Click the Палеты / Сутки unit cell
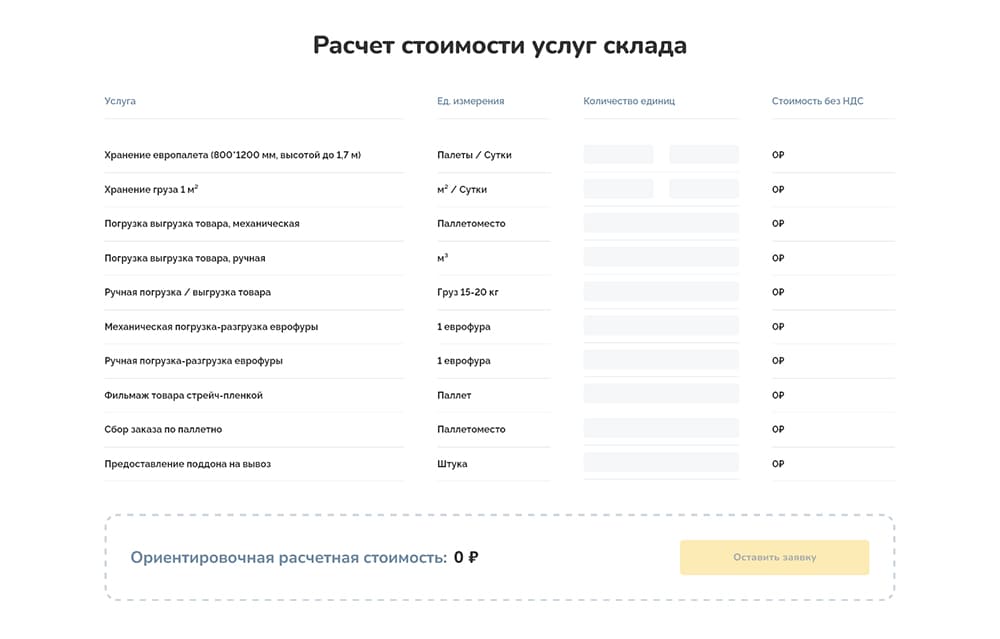The image size is (1000, 639). (x=474, y=155)
